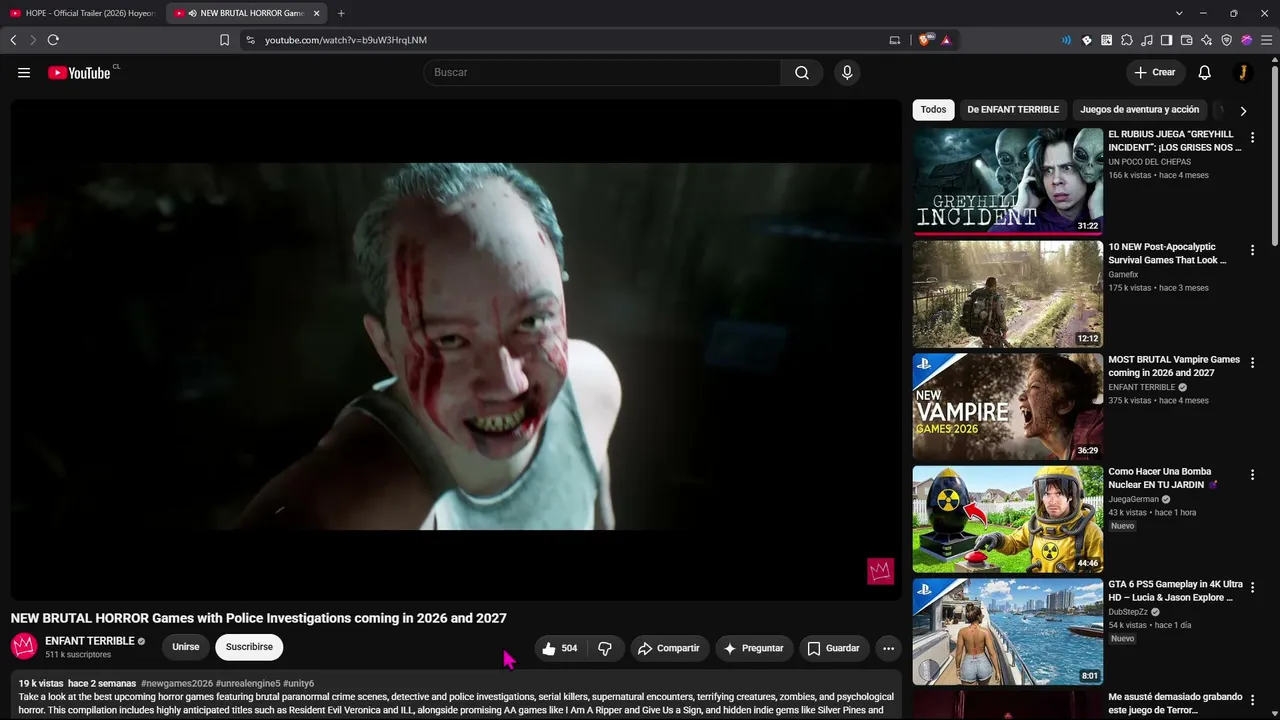Like the video with 504 likes
The height and width of the screenshot is (720, 1280).
(558, 648)
